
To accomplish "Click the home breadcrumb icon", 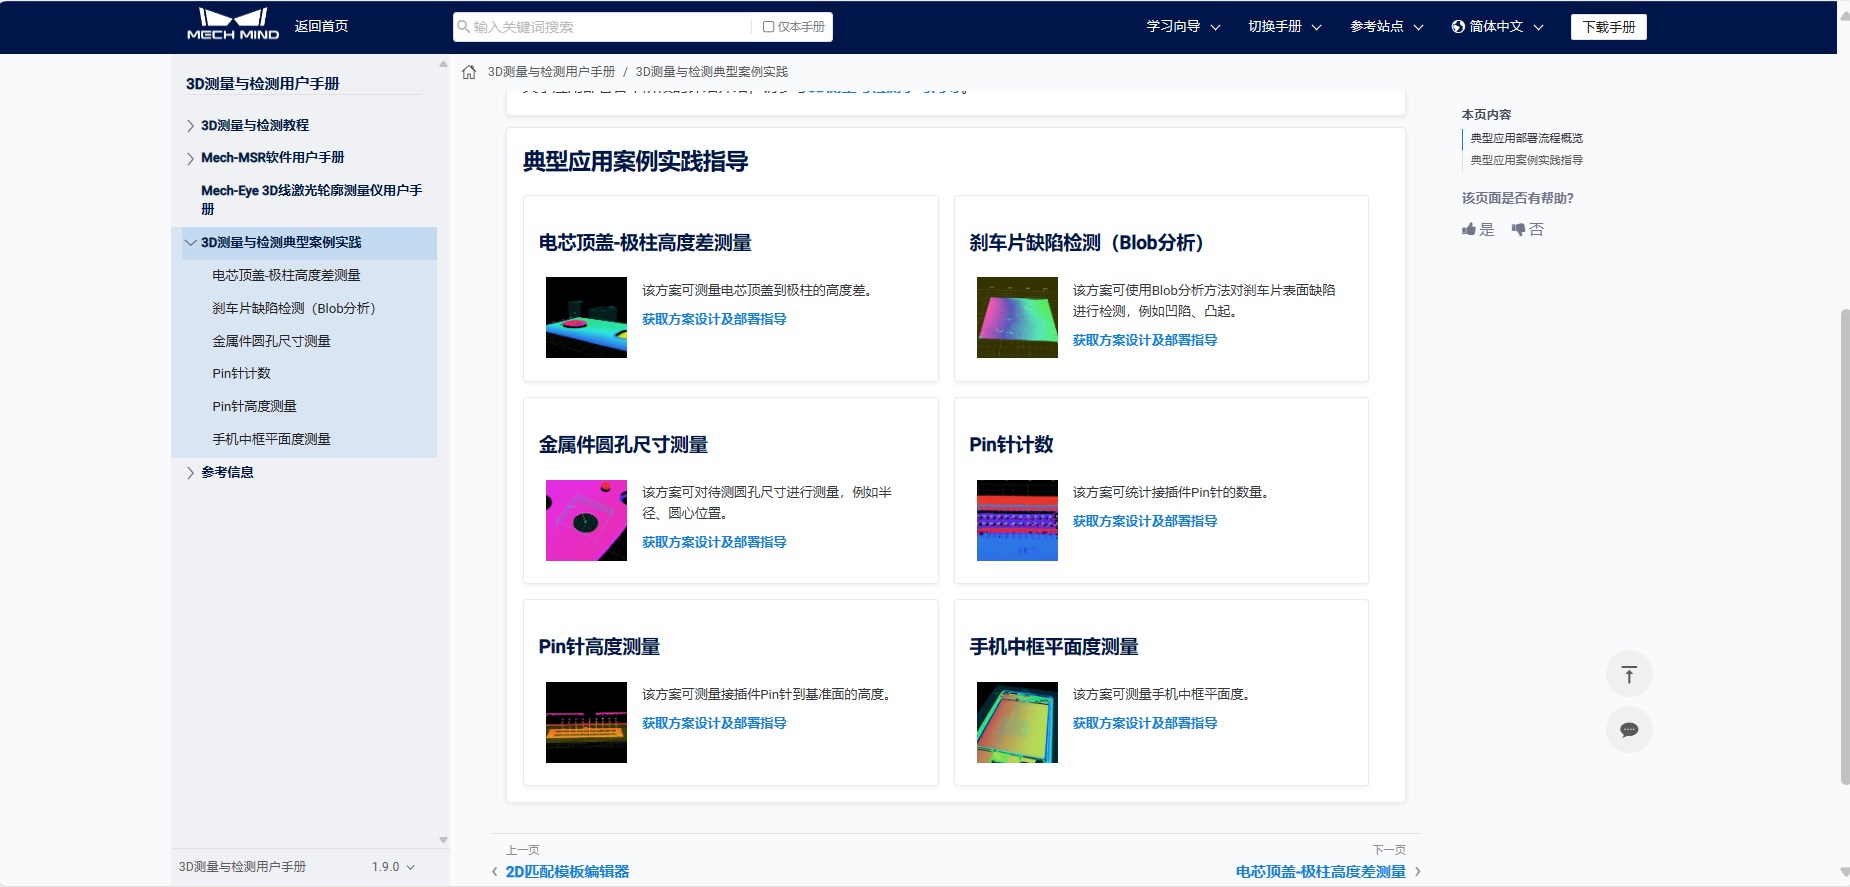I will pyautogui.click(x=469, y=72).
